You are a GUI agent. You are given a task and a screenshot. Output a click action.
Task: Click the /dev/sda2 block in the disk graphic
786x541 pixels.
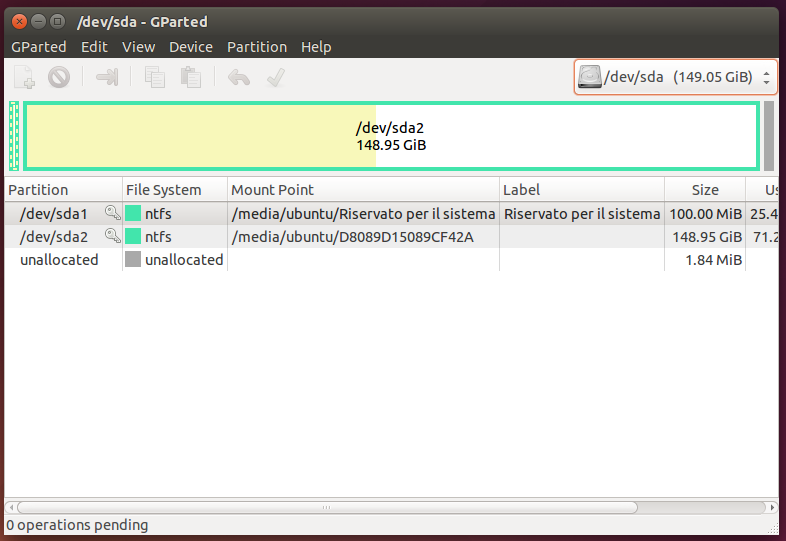coord(391,136)
